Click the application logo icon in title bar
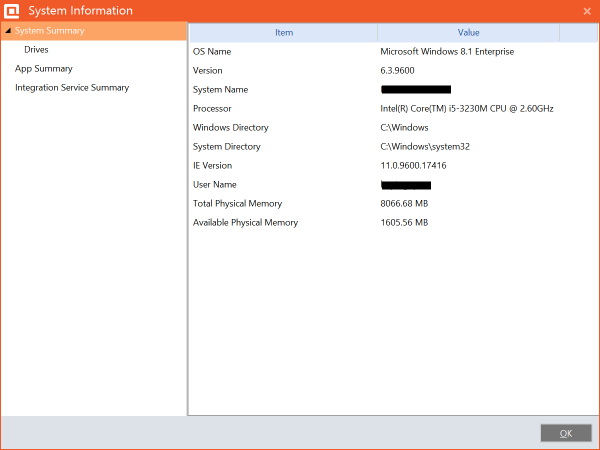600x450 pixels. [11, 11]
